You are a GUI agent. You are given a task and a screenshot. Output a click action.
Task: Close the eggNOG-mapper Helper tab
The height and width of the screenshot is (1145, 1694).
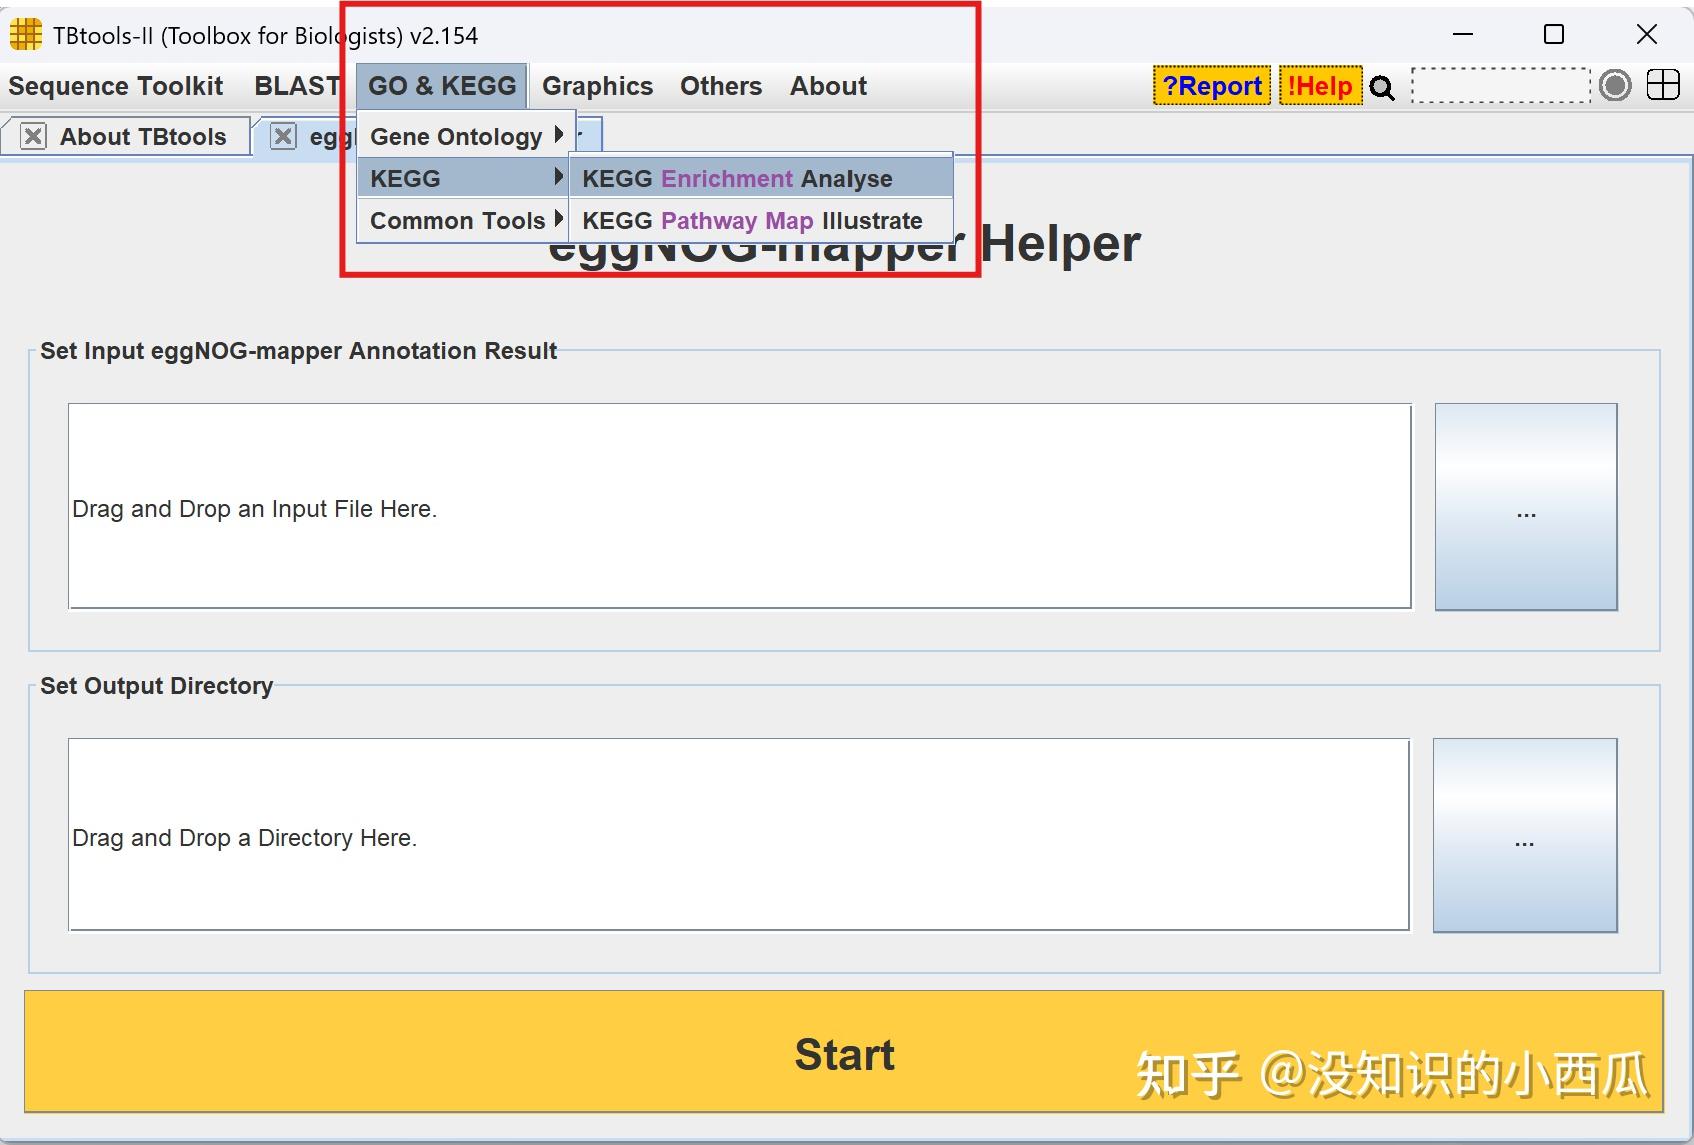click(x=283, y=135)
